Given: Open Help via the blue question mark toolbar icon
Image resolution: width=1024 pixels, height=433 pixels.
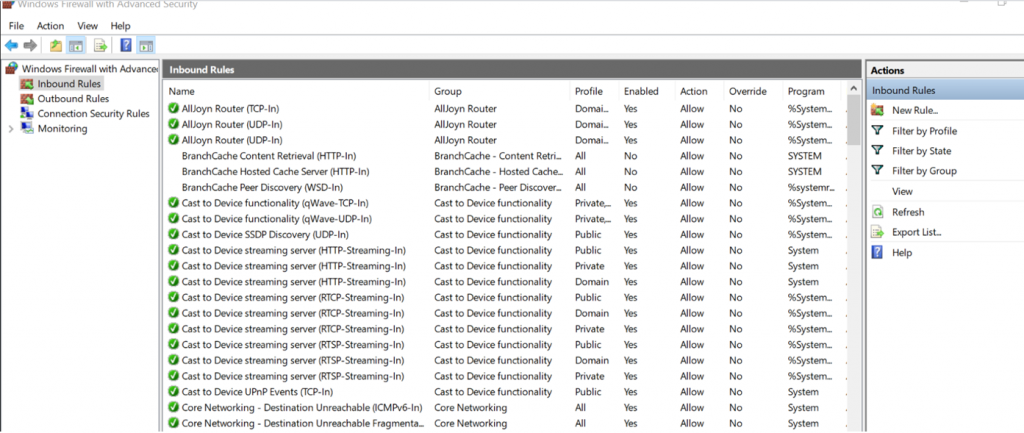Looking at the screenshot, I should pos(126,46).
